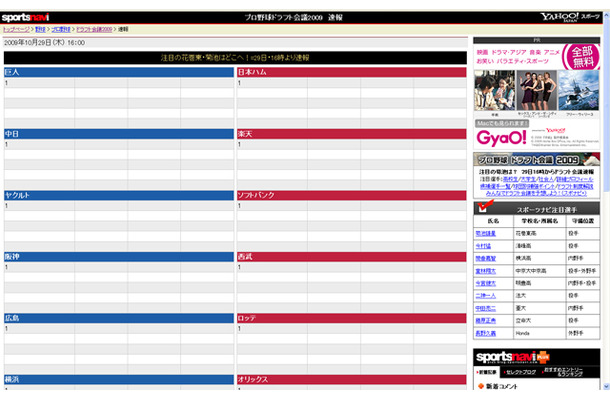Click the 日本ハム team header
The height and width of the screenshot is (400, 610).
352,72
